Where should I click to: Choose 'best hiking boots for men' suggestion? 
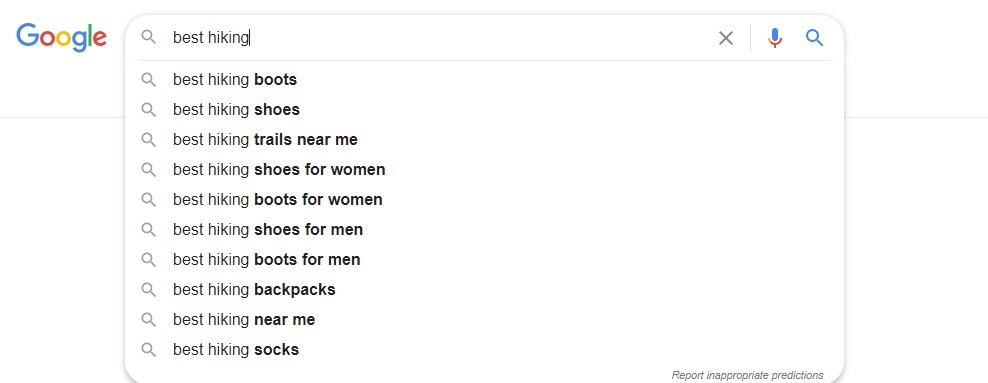coord(484,260)
